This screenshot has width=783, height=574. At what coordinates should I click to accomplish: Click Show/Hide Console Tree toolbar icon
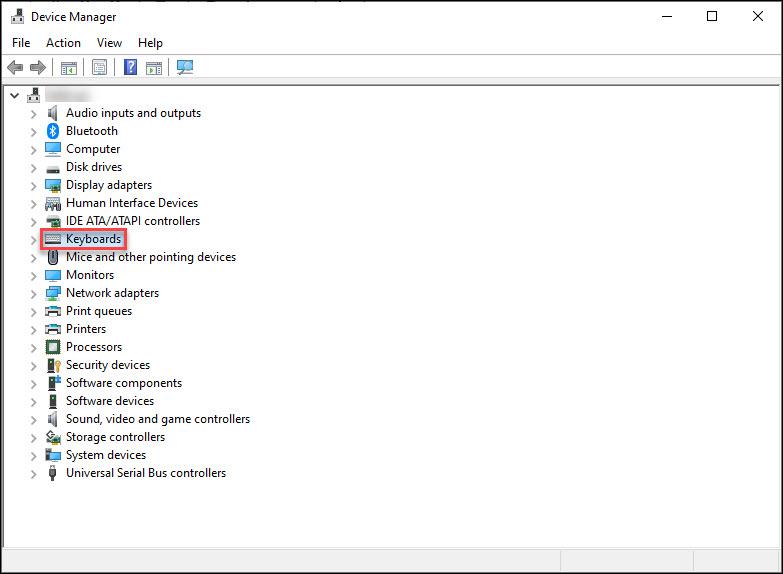[69, 67]
